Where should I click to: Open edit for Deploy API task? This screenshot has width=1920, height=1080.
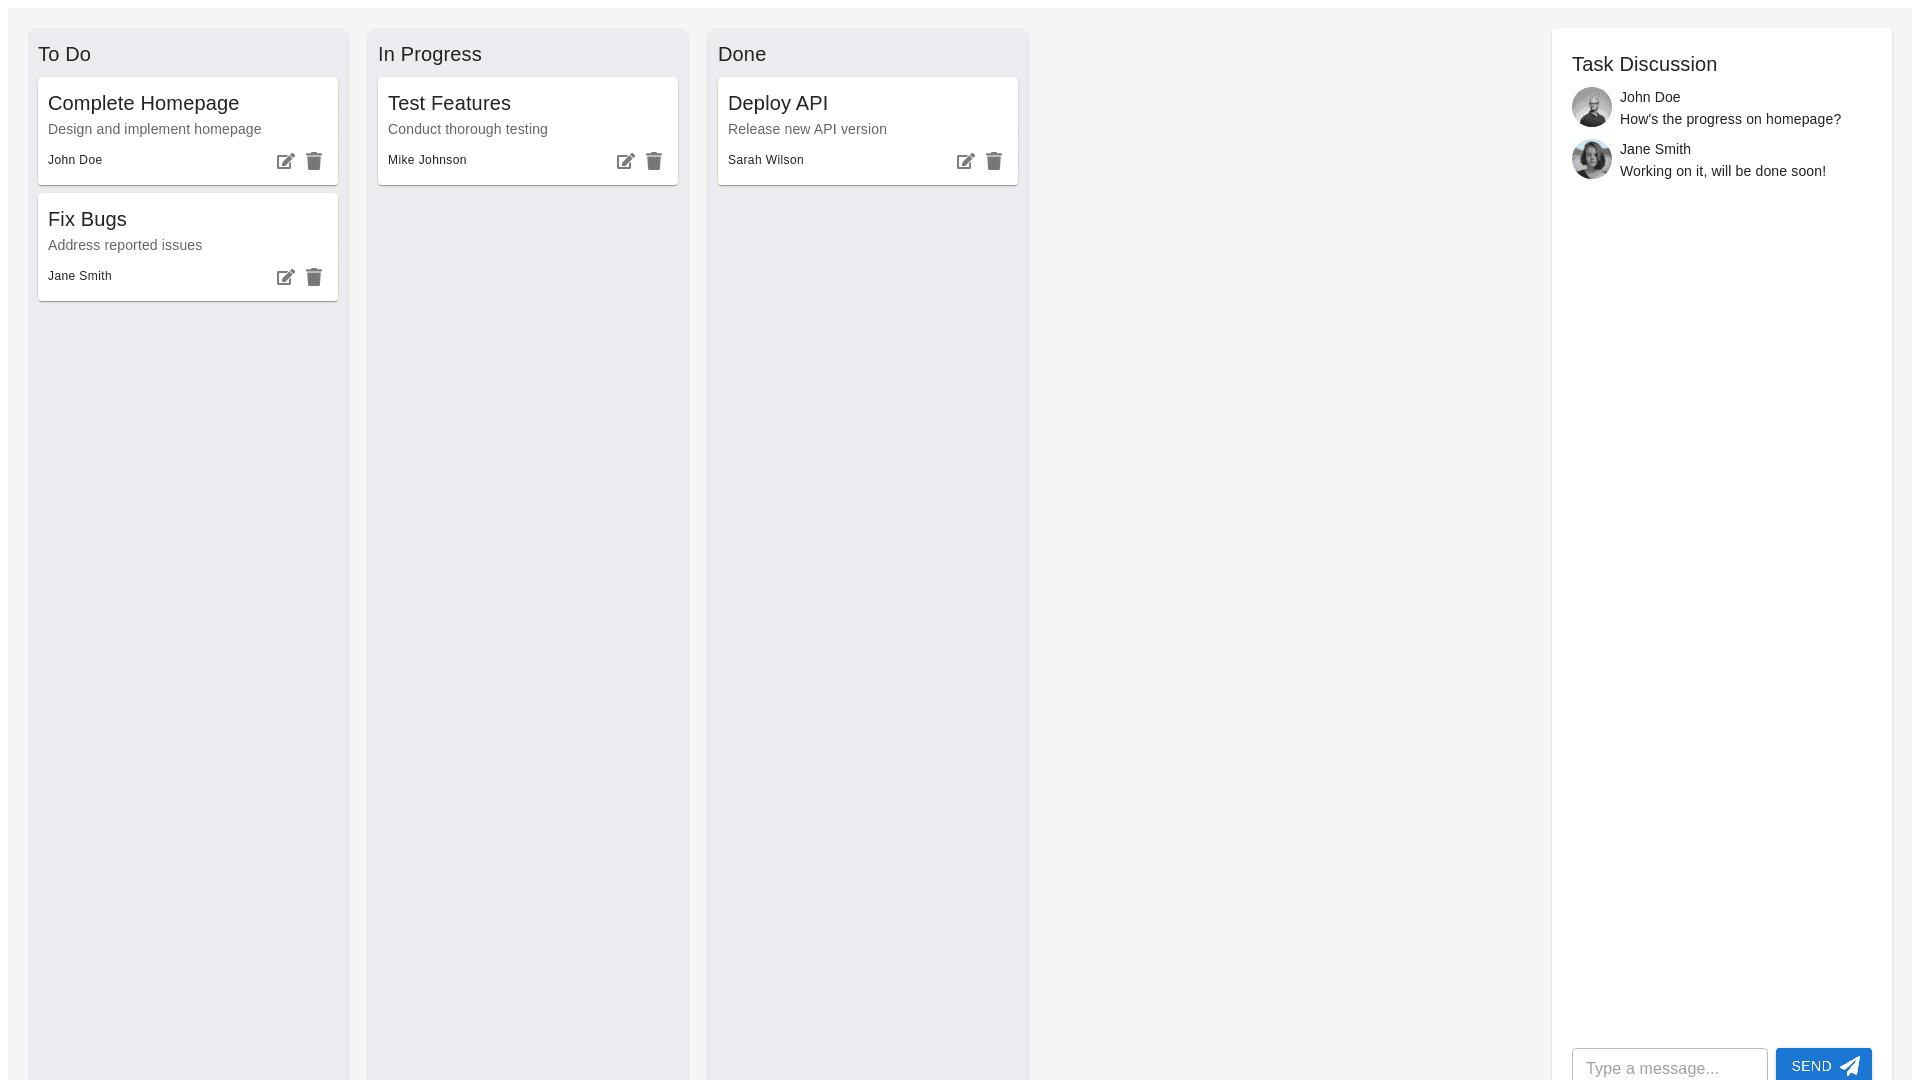pos(966,161)
